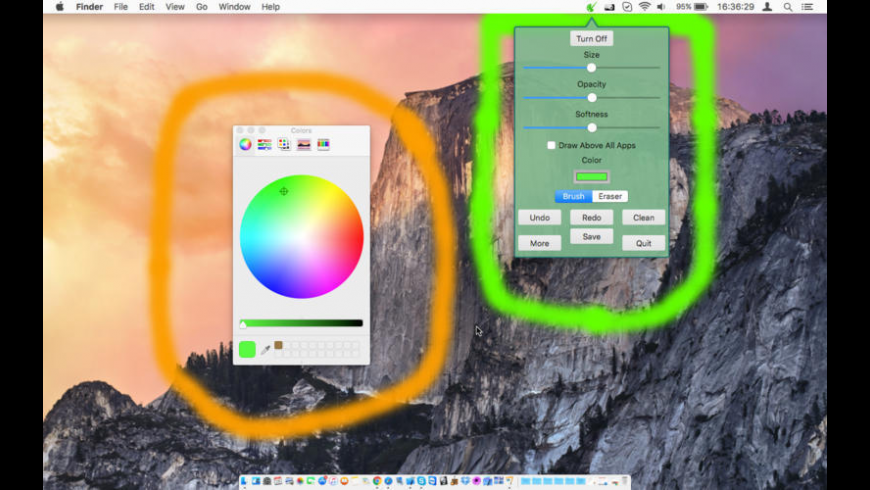
Task: Open the green Color well
Action: [591, 177]
